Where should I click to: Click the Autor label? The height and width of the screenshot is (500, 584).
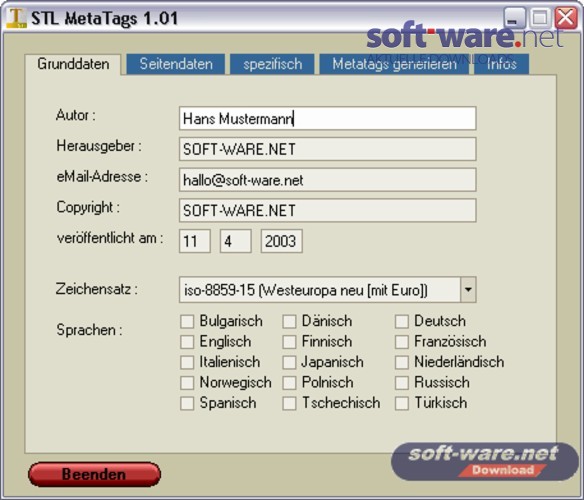(x=76, y=115)
